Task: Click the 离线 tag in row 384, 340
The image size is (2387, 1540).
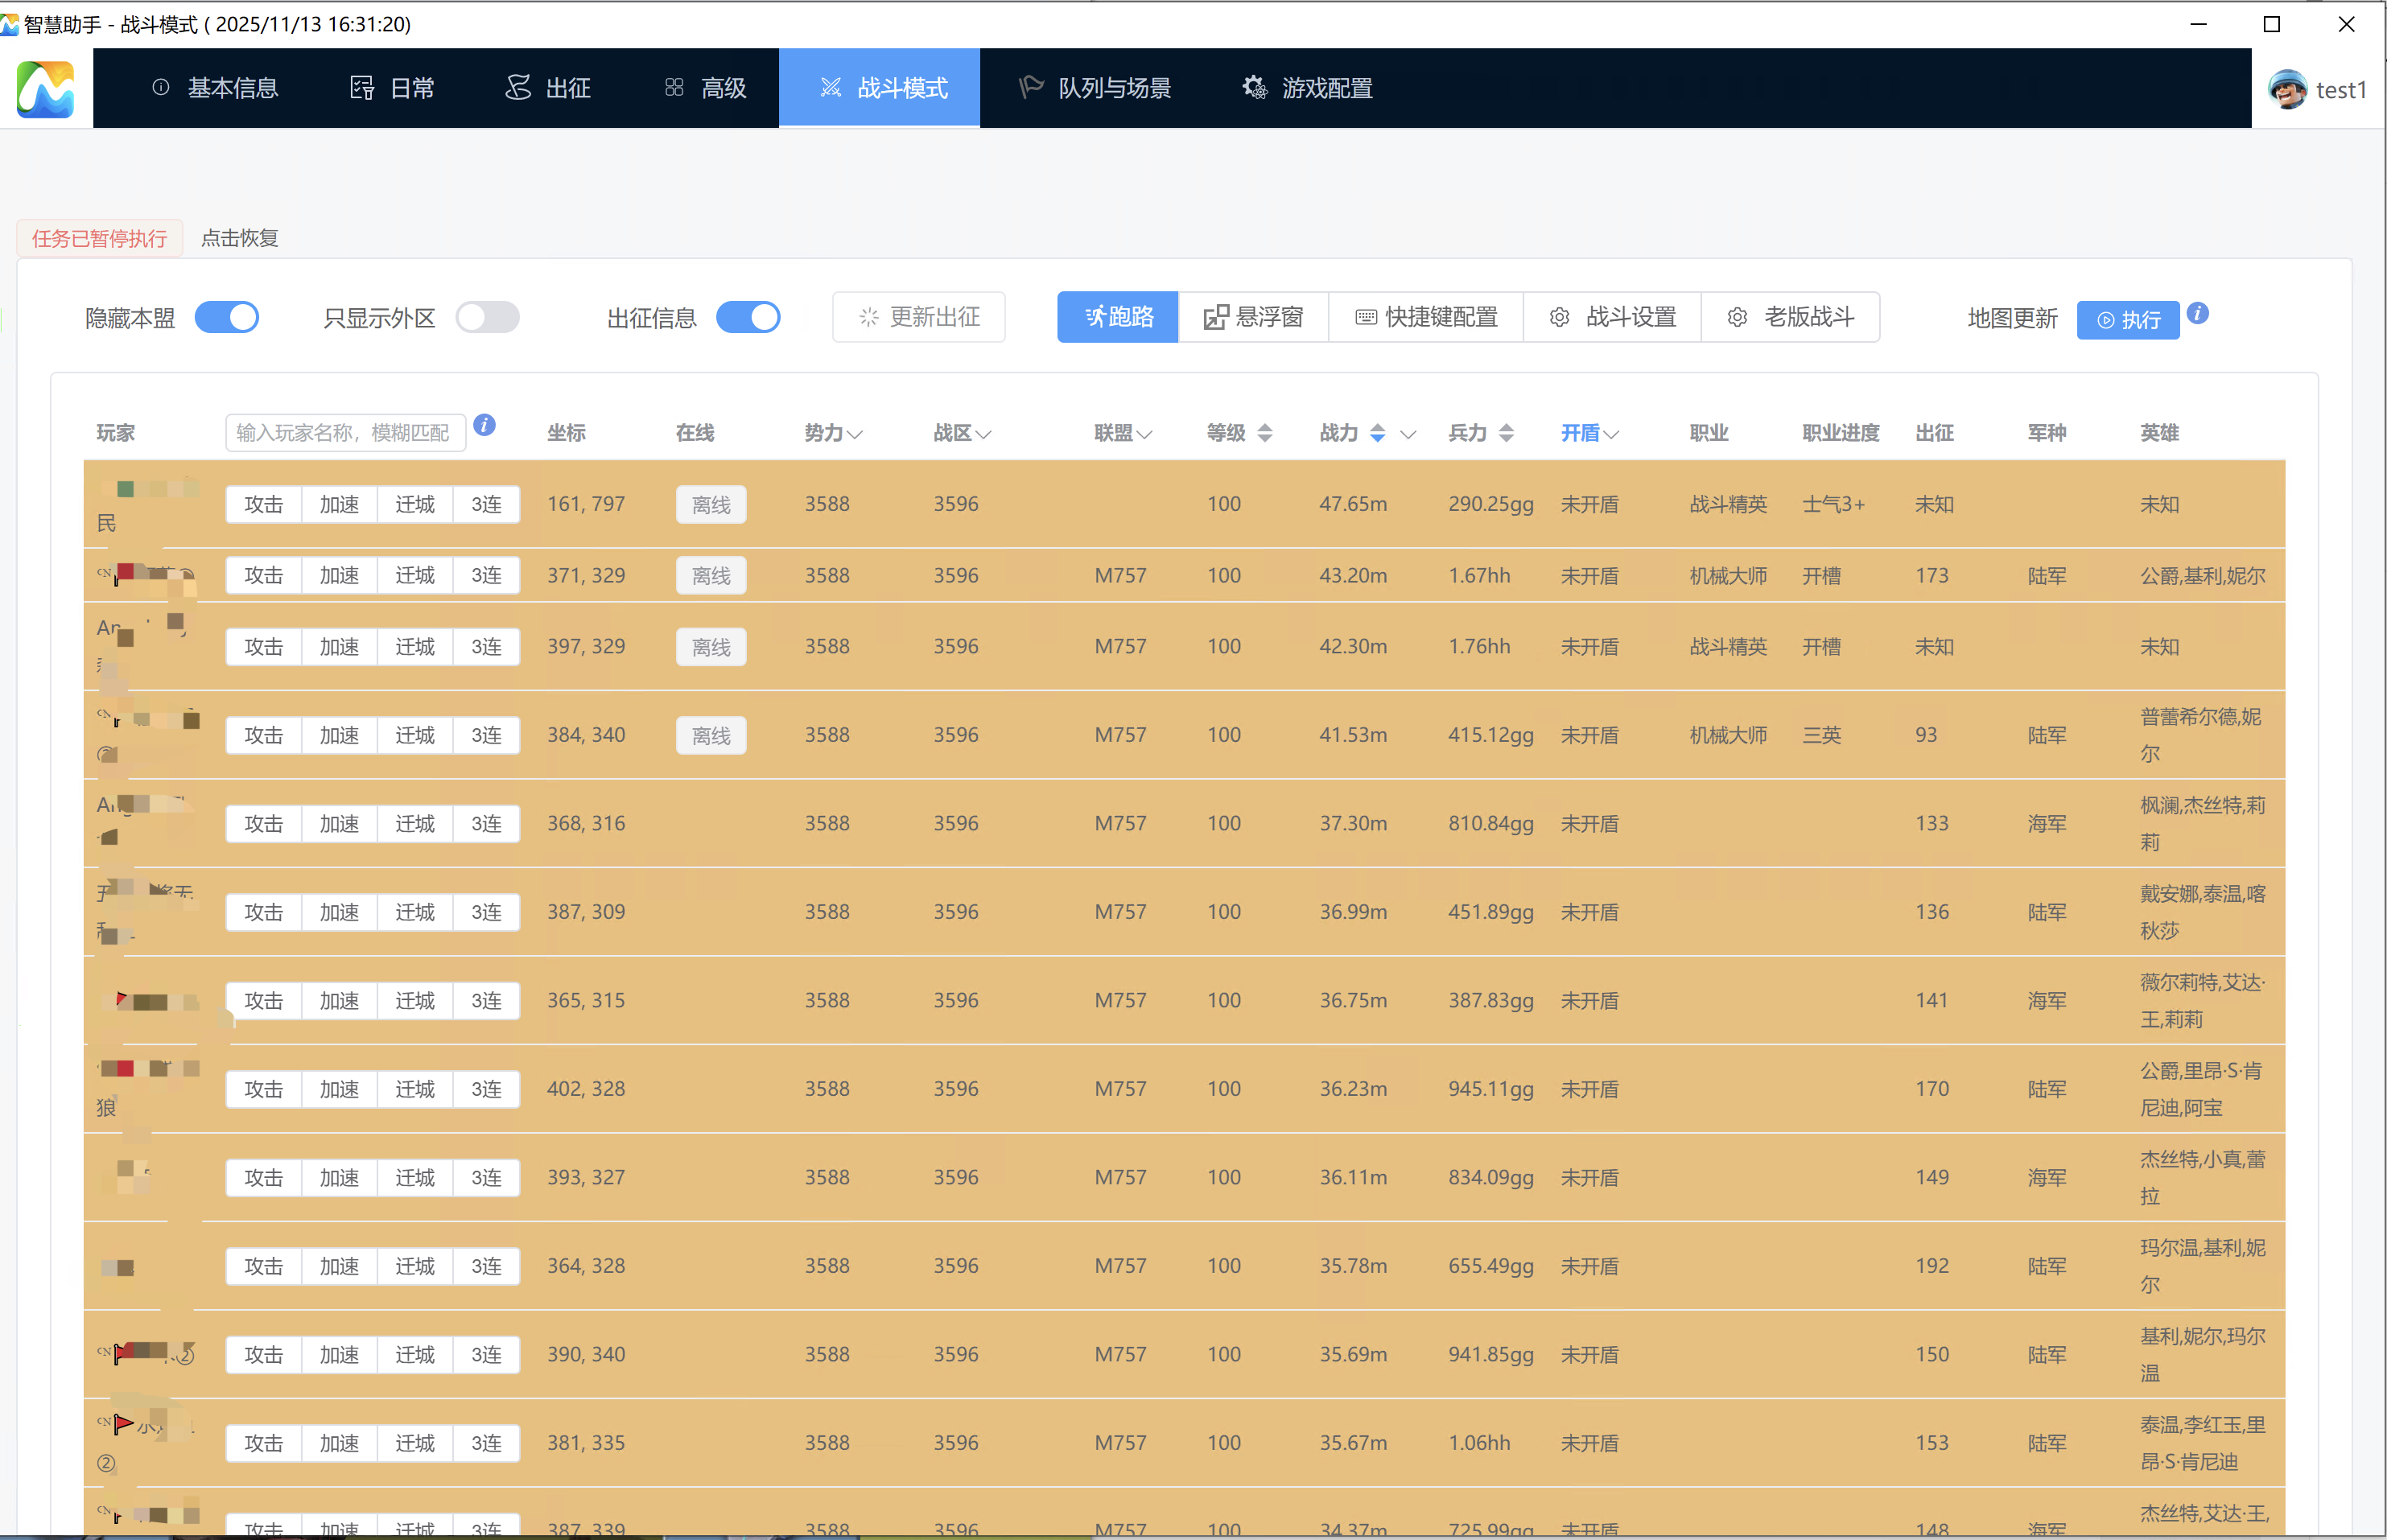Action: pos(711,736)
